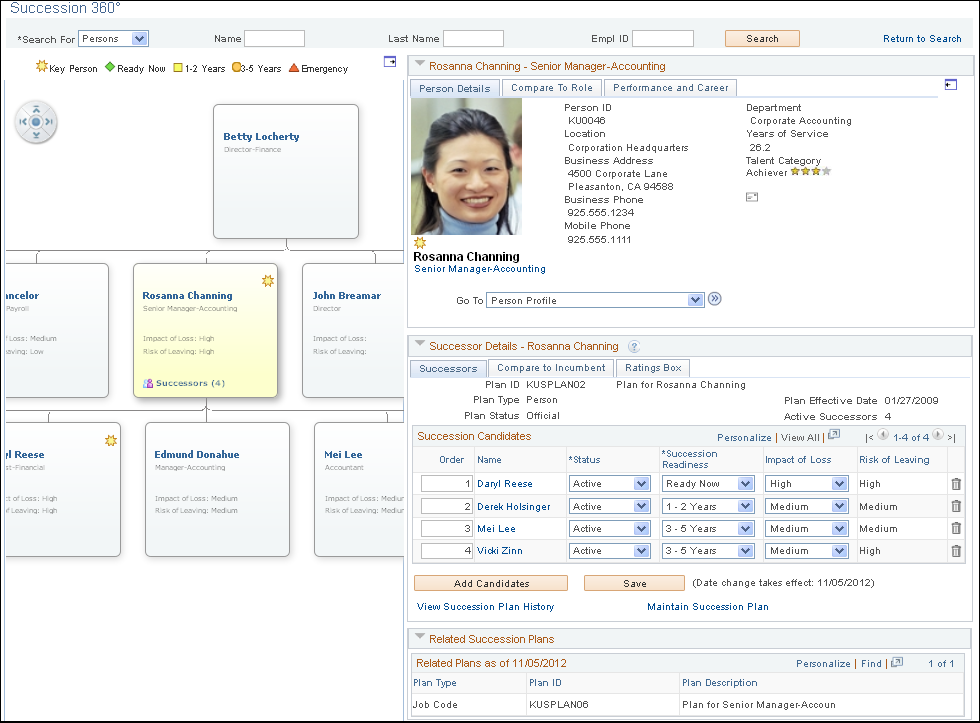
Task: Open View Succession Plan History link
Action: tap(485, 607)
